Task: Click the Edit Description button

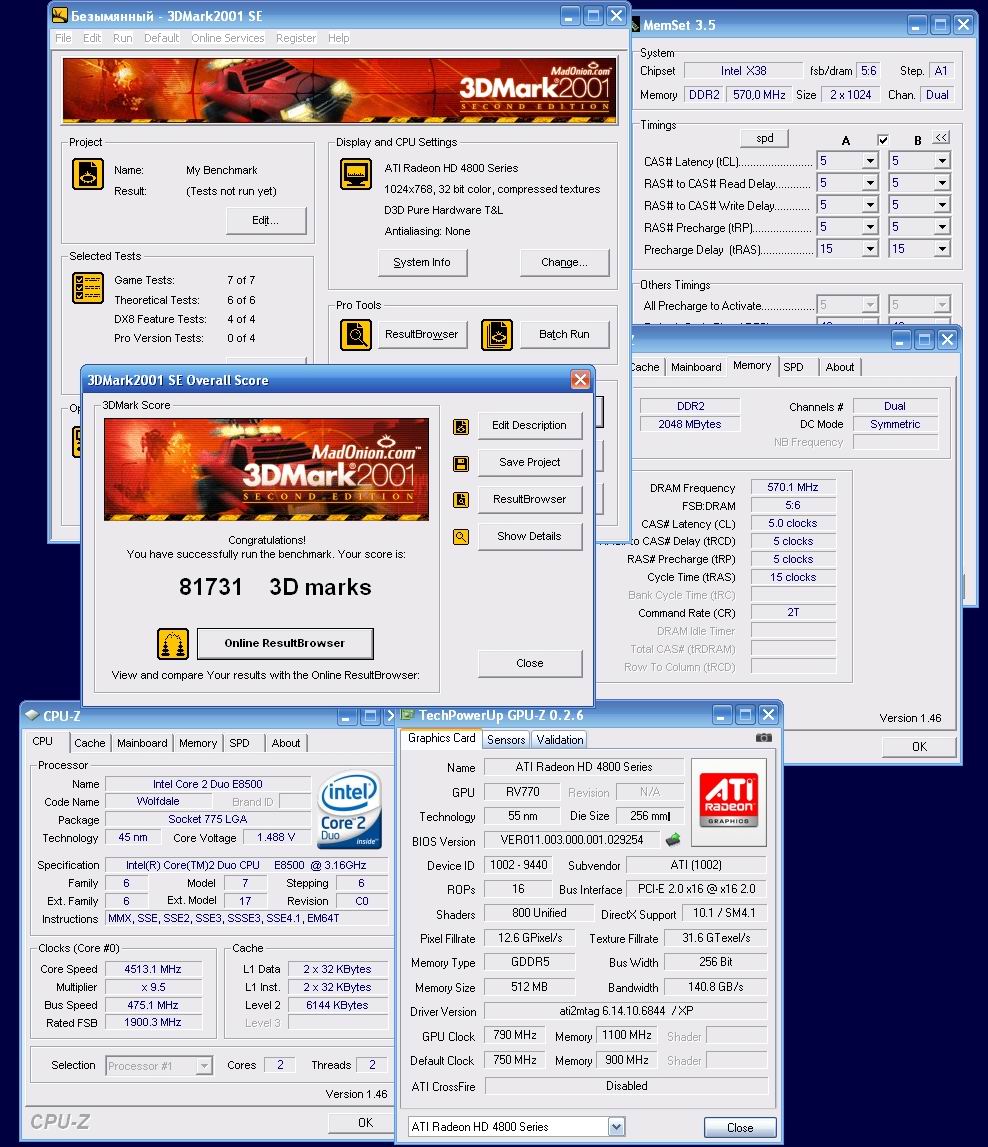Action: click(x=529, y=426)
